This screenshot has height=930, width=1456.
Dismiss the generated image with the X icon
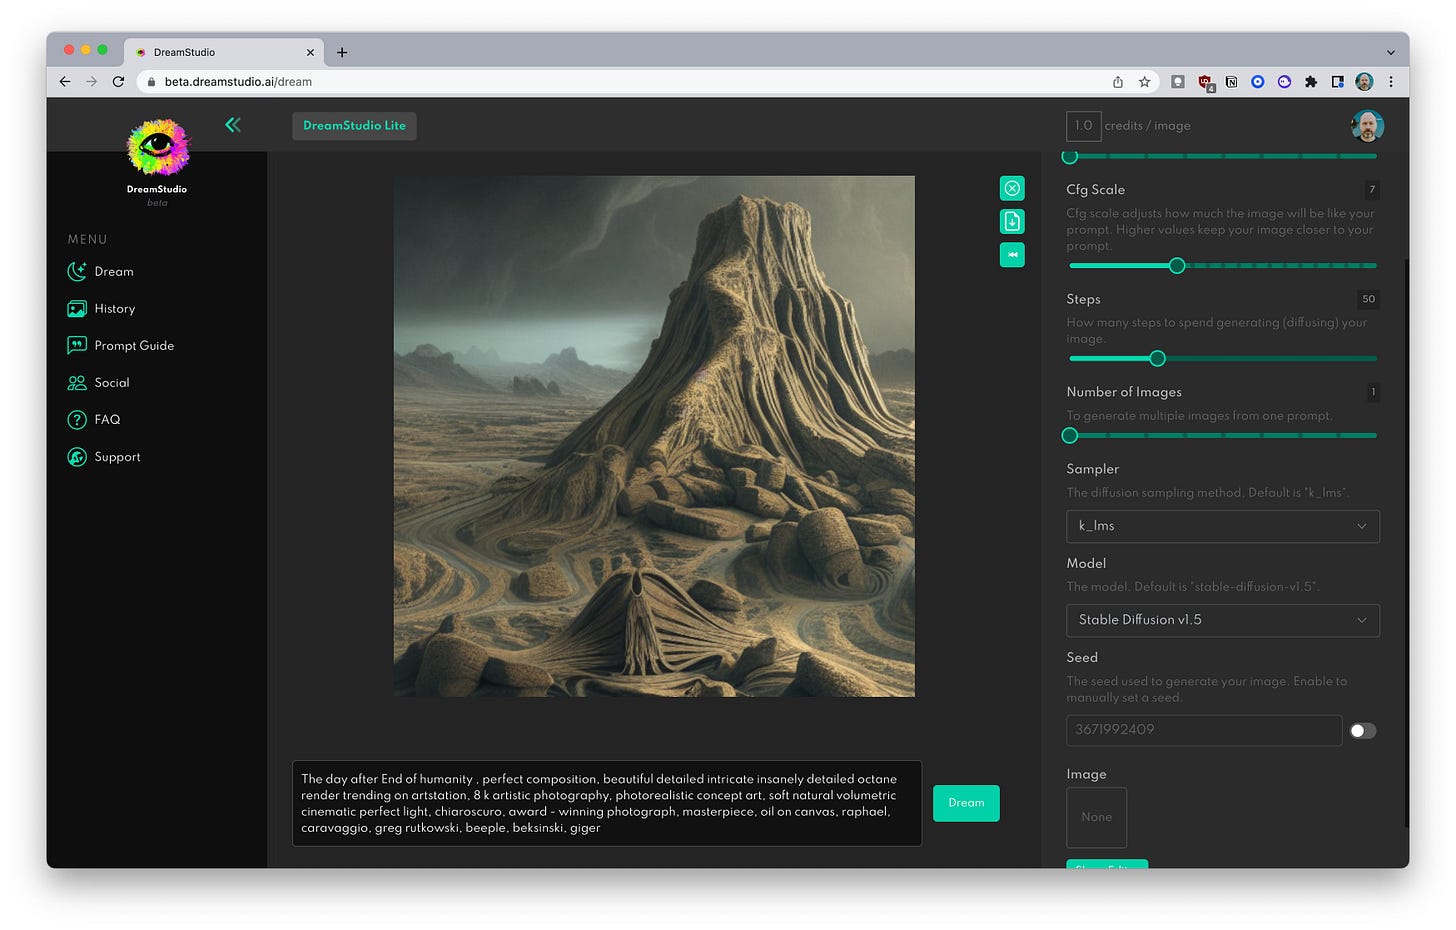tap(1011, 188)
